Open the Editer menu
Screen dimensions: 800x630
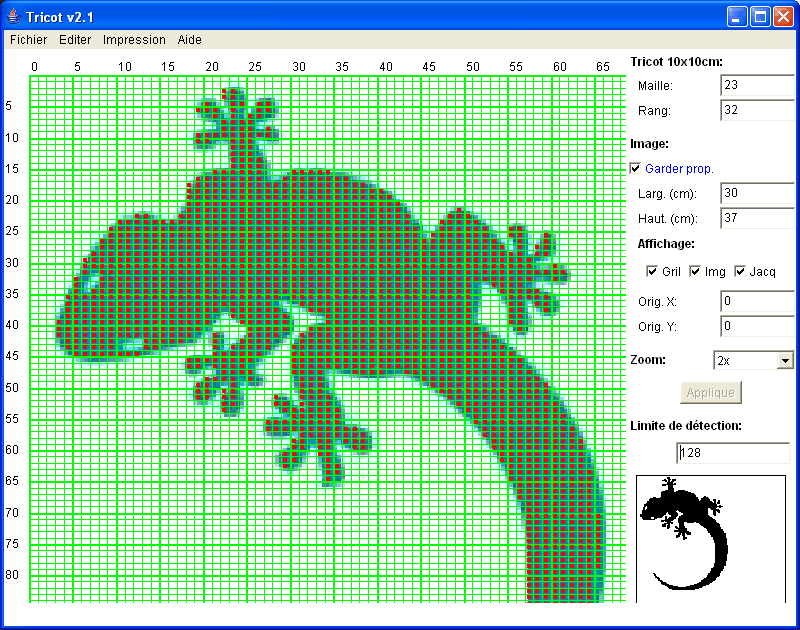(75, 40)
